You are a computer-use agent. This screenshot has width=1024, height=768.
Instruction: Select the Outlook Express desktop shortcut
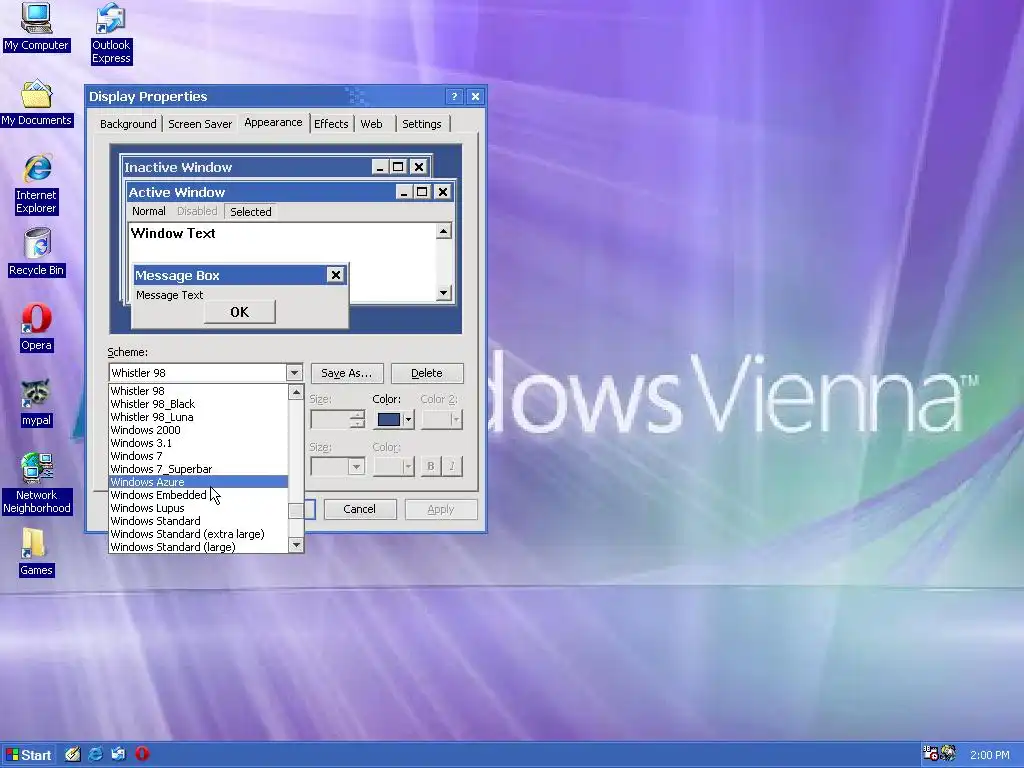click(111, 33)
